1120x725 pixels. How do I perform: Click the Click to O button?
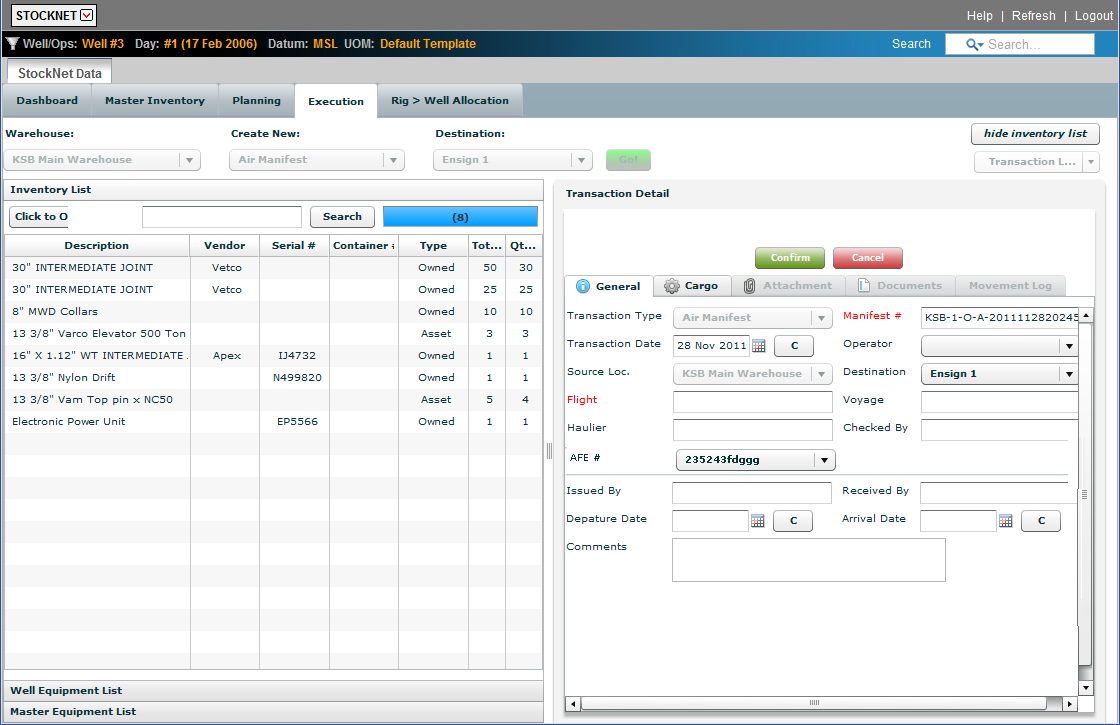tap(39, 216)
